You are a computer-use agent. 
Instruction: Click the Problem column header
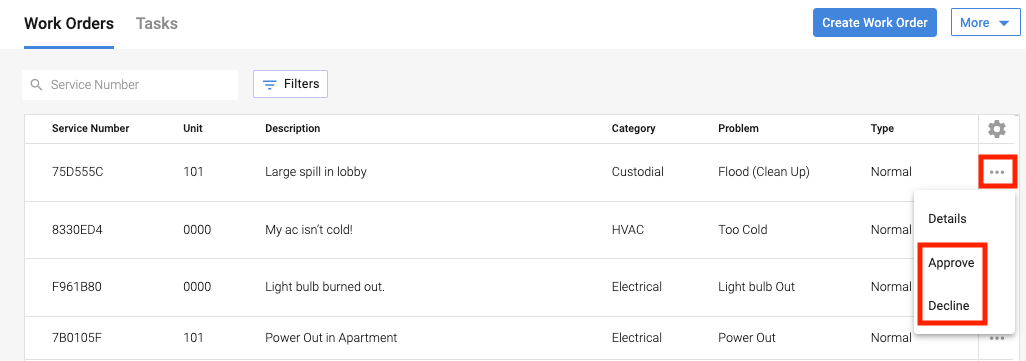(738, 128)
